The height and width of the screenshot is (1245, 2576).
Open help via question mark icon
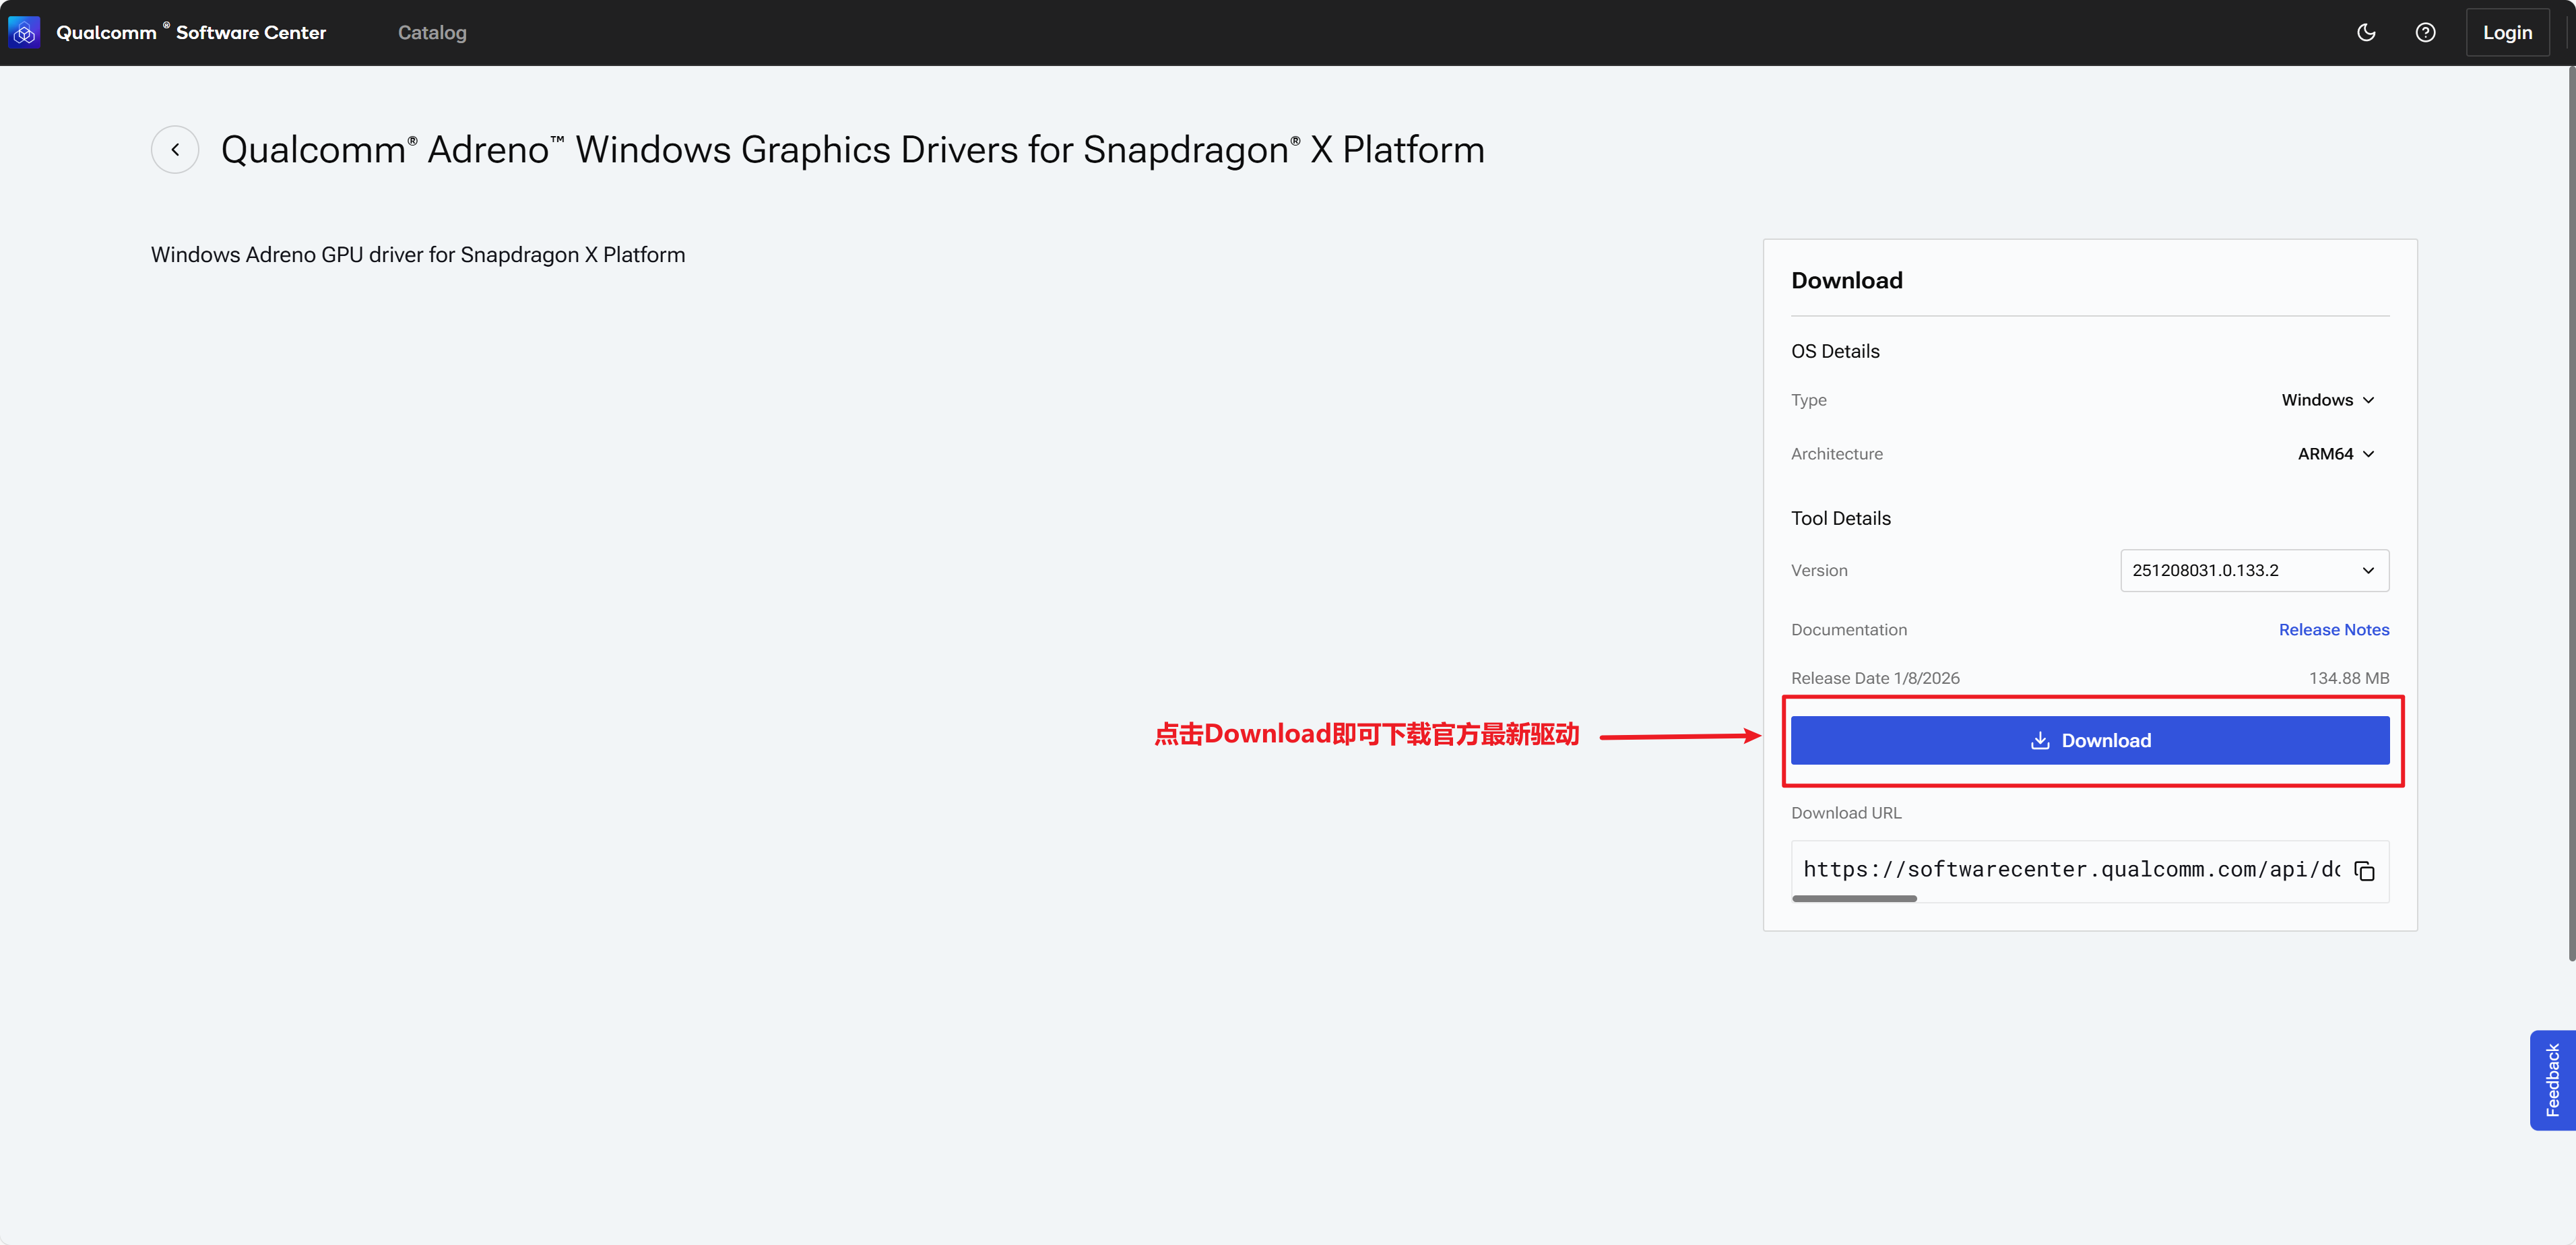[2425, 33]
